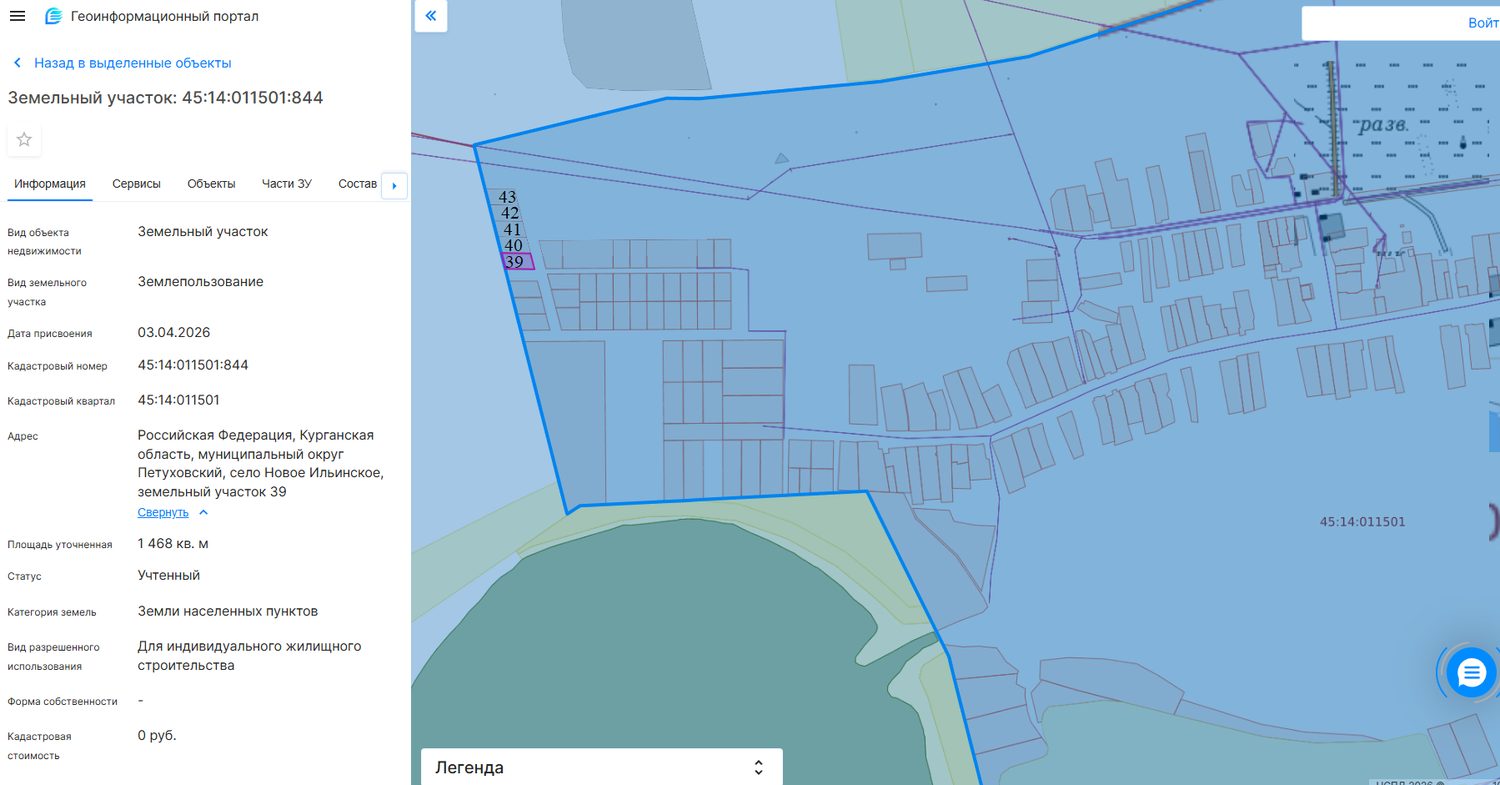
Task: Click the status value Учтенный
Action: point(169,576)
